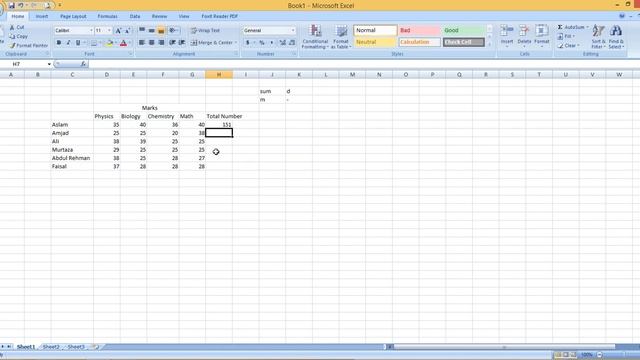Toggle Wrap Text
640x360 pixels.
coord(205,31)
